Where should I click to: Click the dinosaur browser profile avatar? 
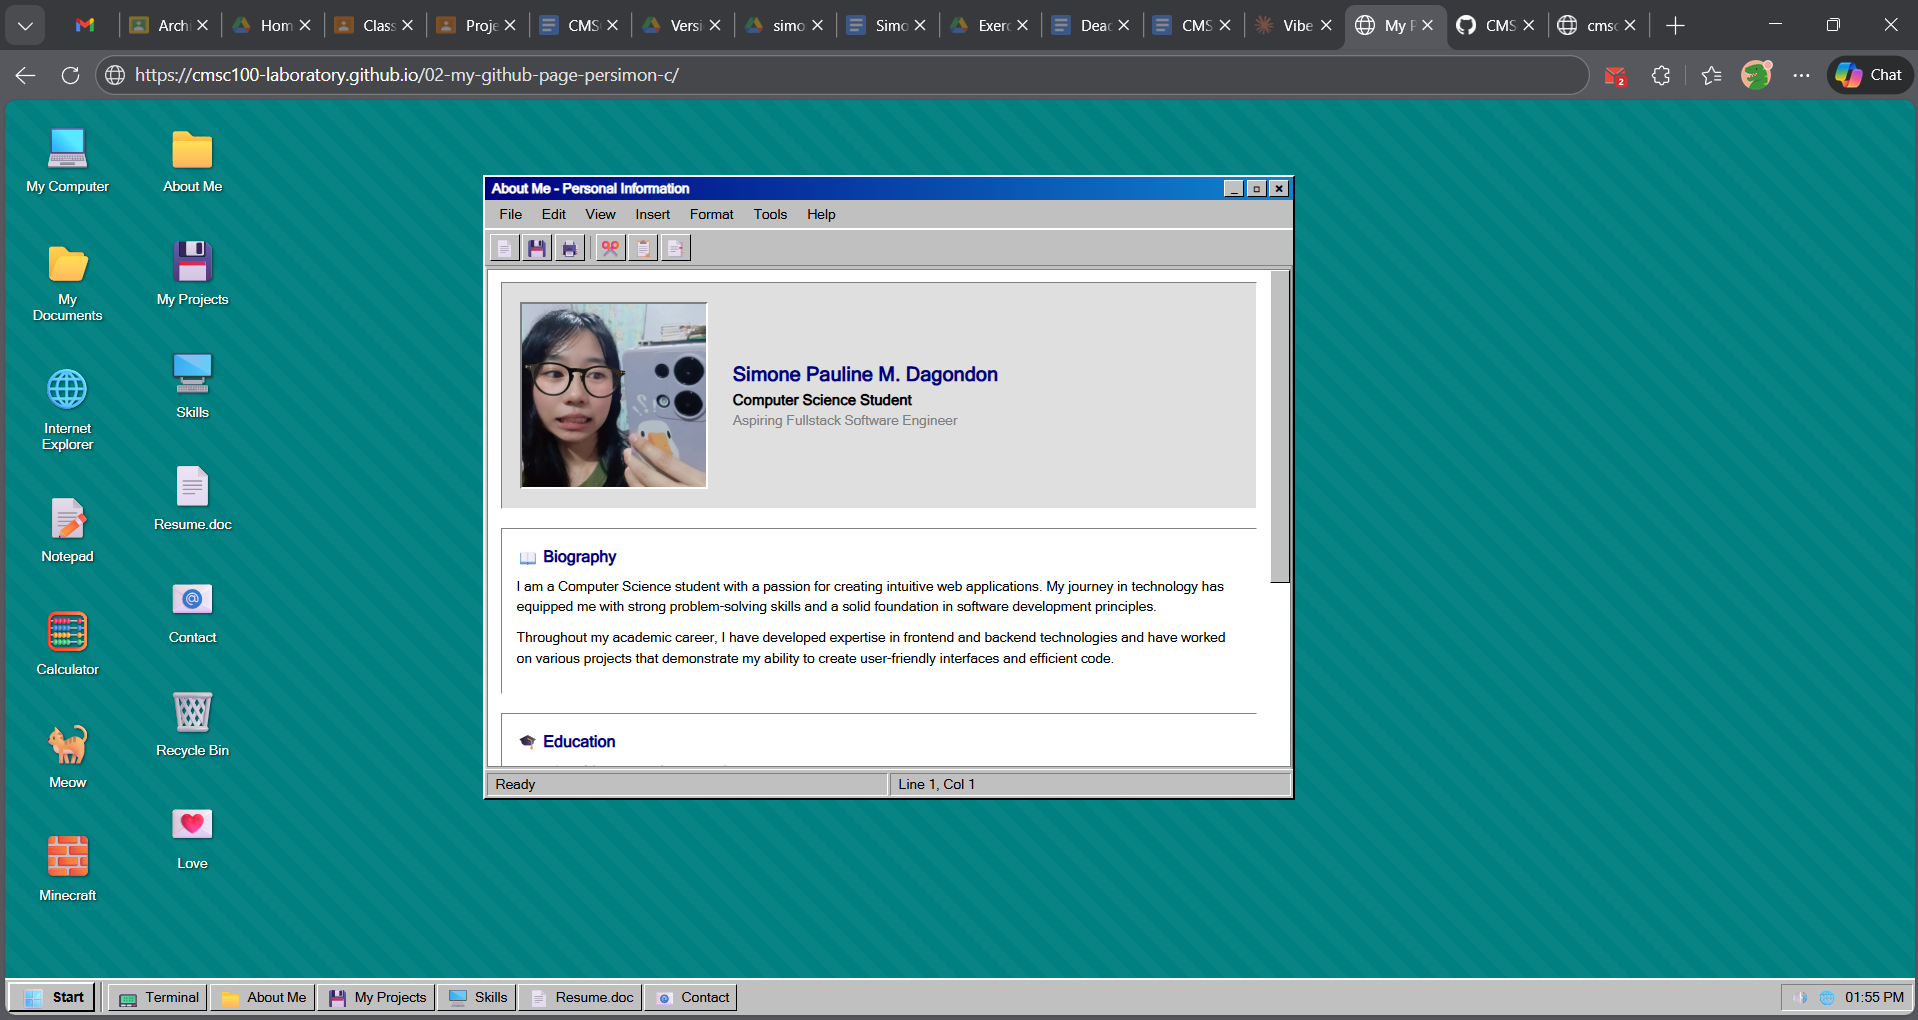1756,75
